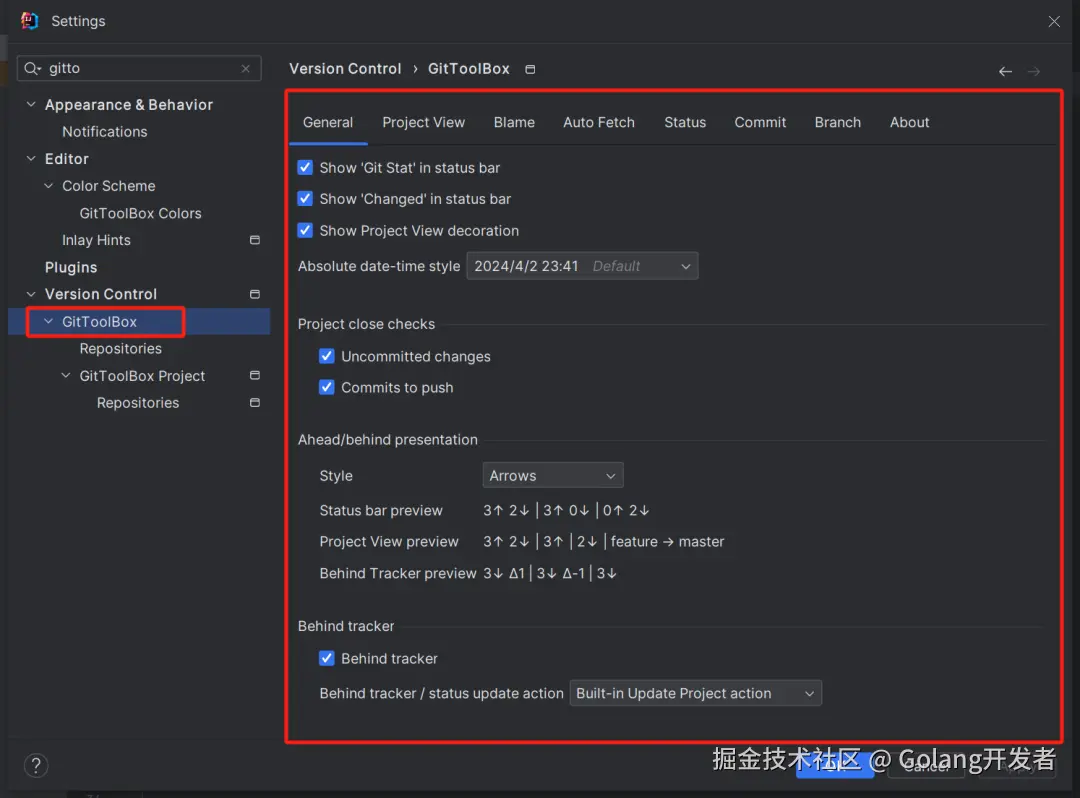Open the Style Arrows dropdown
The width and height of the screenshot is (1080, 798).
click(552, 476)
